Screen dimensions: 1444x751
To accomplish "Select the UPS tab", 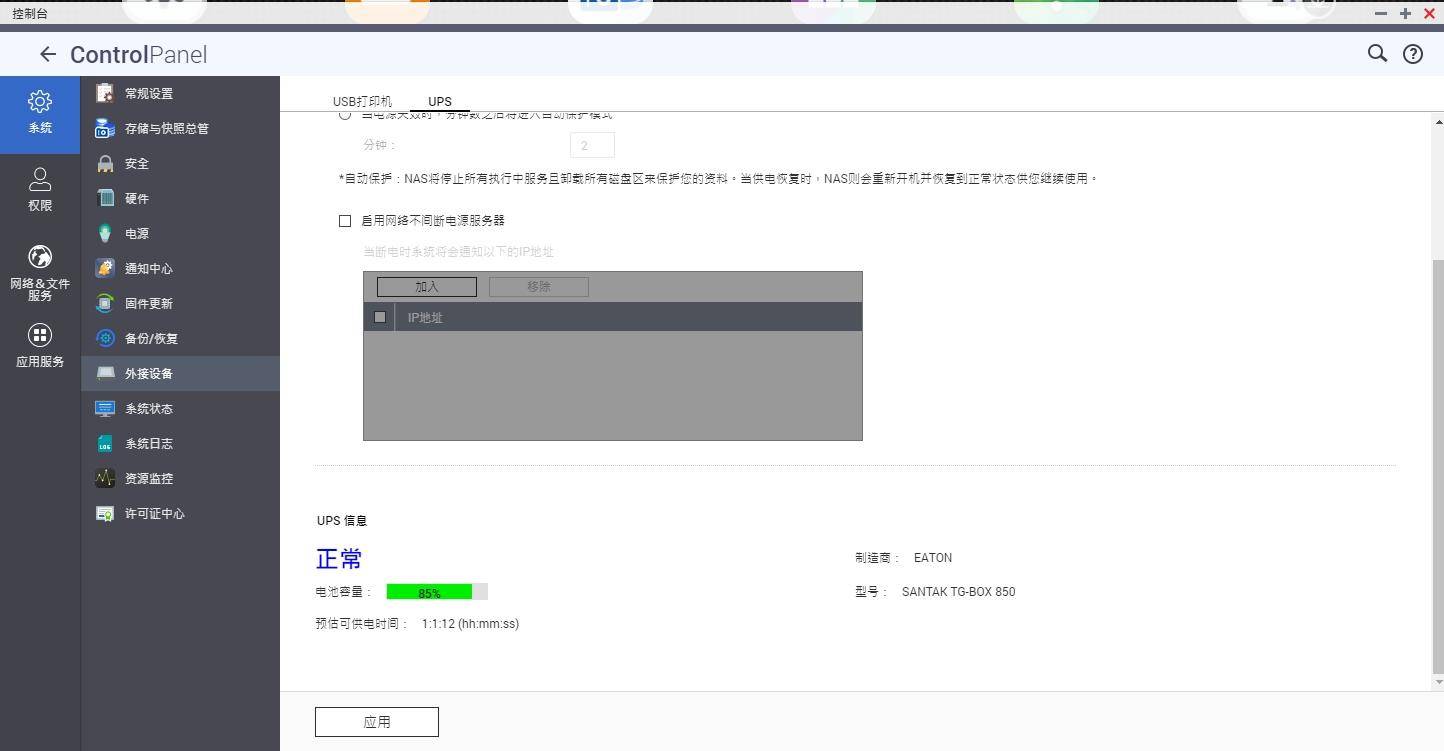I will (x=439, y=101).
